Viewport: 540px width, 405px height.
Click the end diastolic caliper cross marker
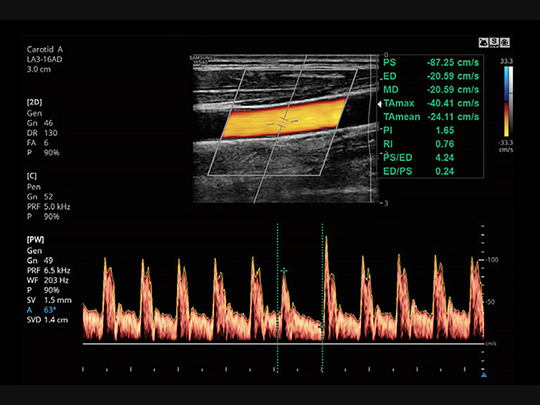[x=322, y=326]
